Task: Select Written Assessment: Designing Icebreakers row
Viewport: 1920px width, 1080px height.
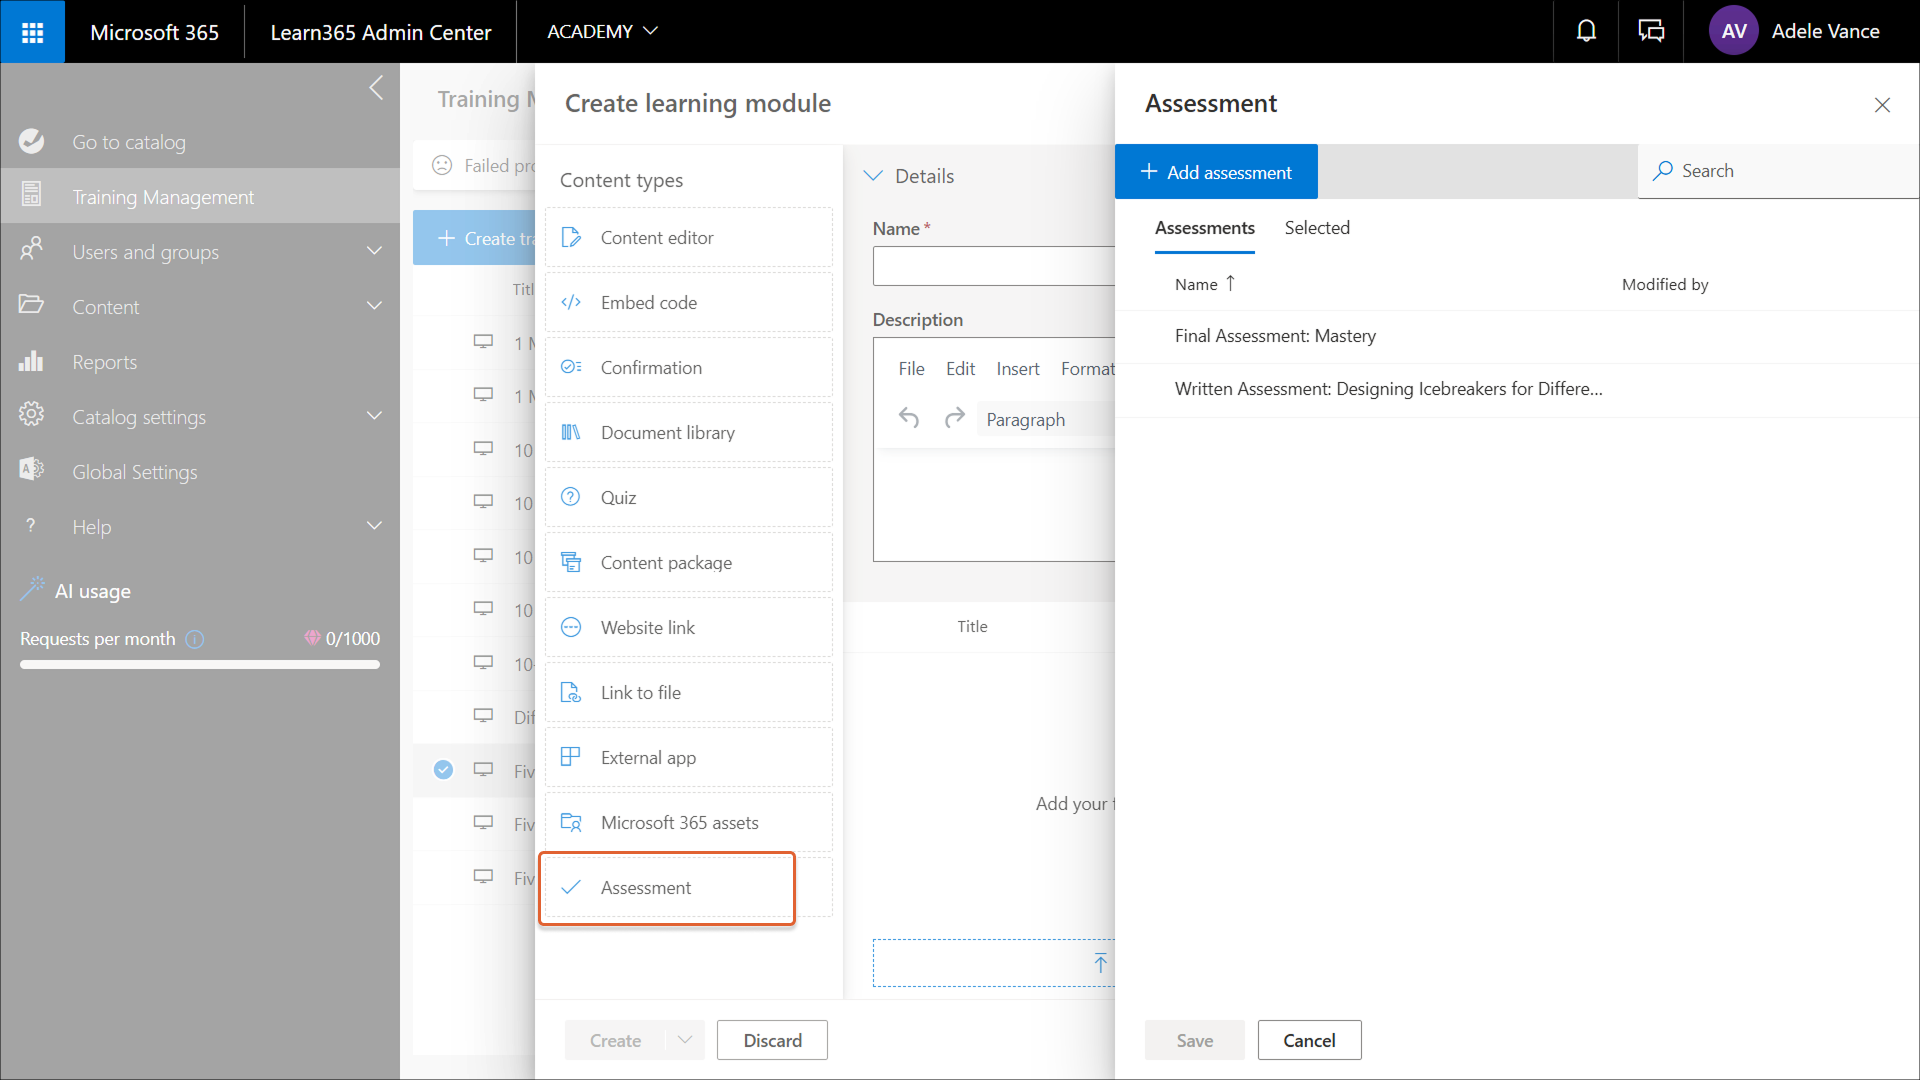Action: click(x=1388, y=389)
